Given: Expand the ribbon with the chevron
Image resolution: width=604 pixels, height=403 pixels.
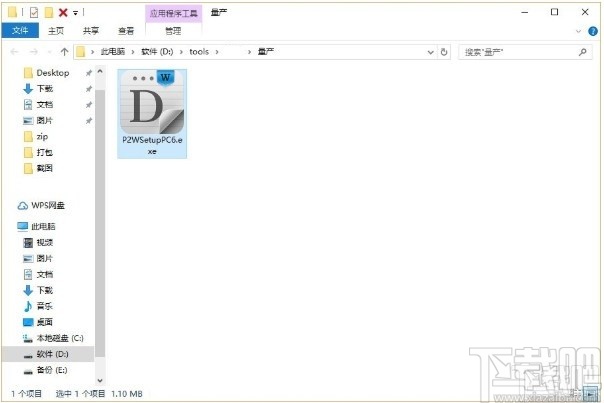Looking at the screenshot, I should pos(578,31).
